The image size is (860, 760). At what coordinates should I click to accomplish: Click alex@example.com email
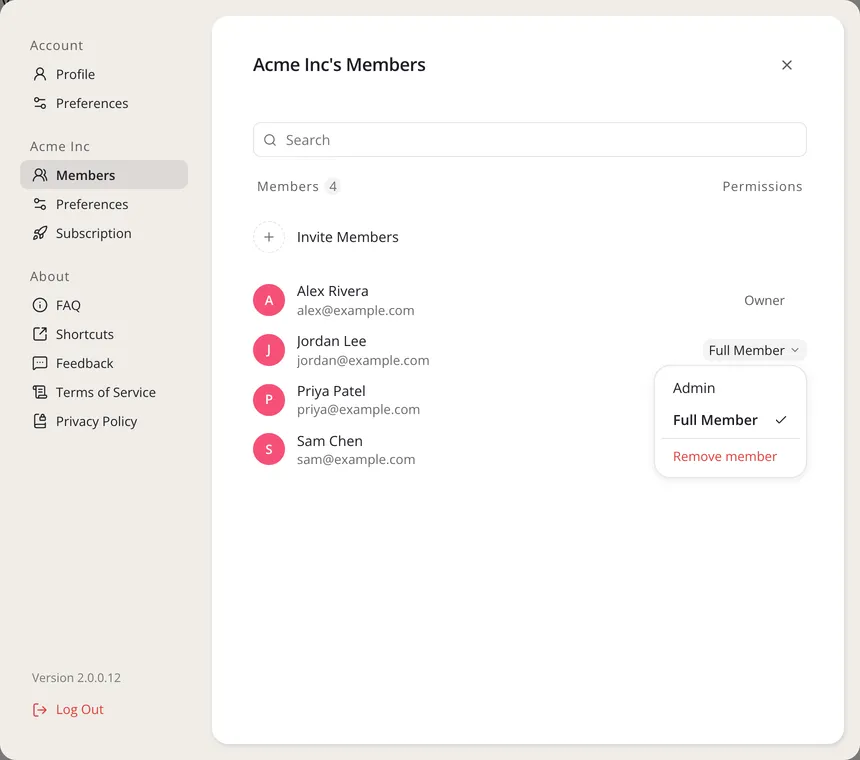pyautogui.click(x=355, y=310)
